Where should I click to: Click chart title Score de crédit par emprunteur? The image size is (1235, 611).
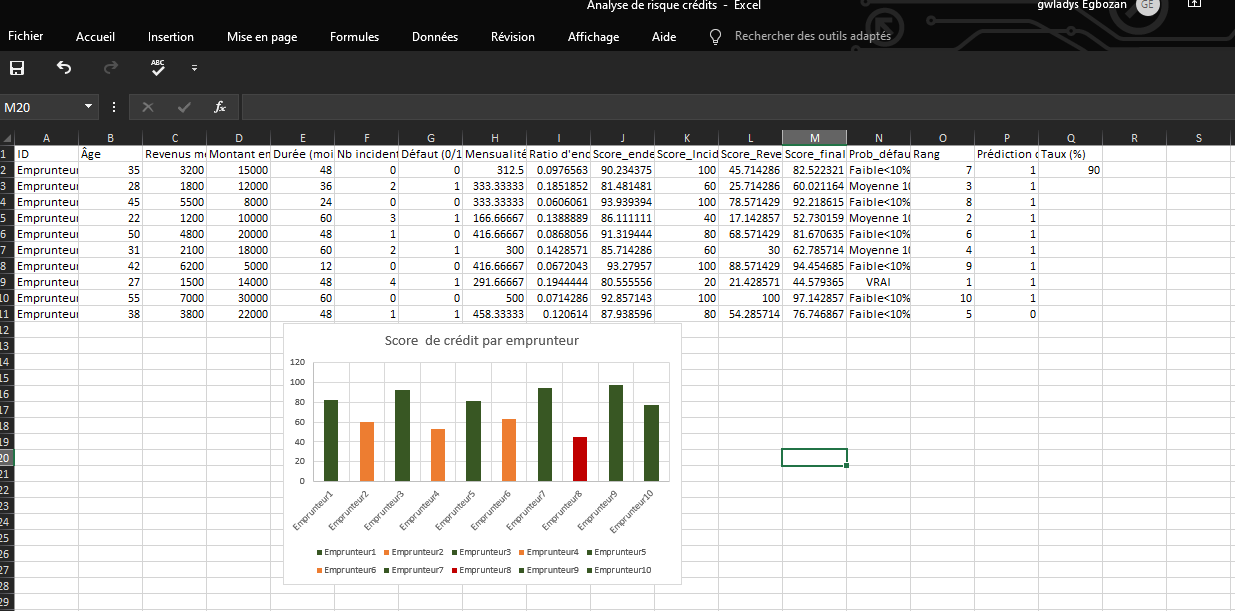482,340
